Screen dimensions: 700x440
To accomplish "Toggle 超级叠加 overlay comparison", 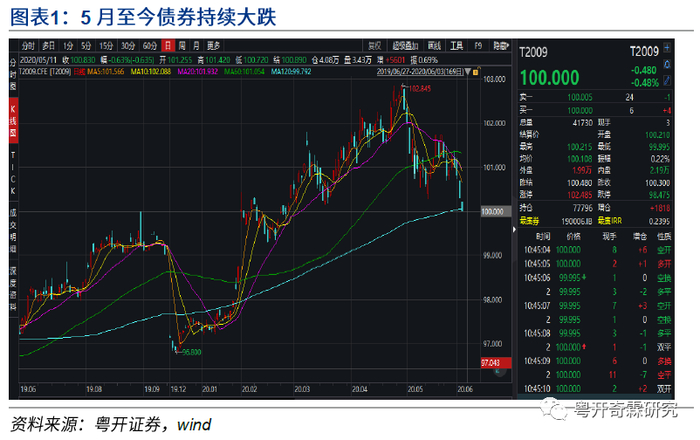I will (x=405, y=46).
